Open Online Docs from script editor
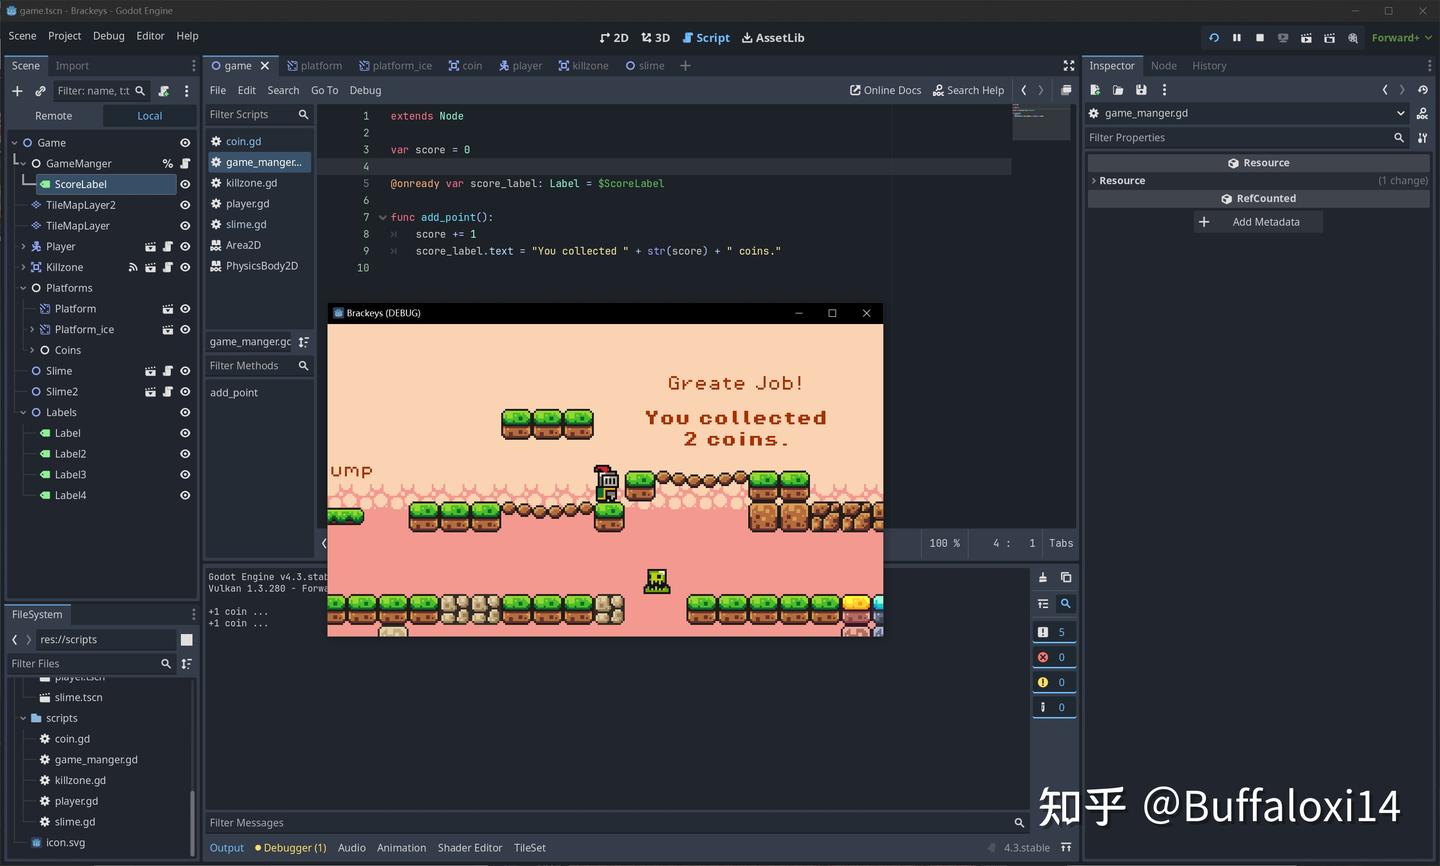 (x=884, y=90)
